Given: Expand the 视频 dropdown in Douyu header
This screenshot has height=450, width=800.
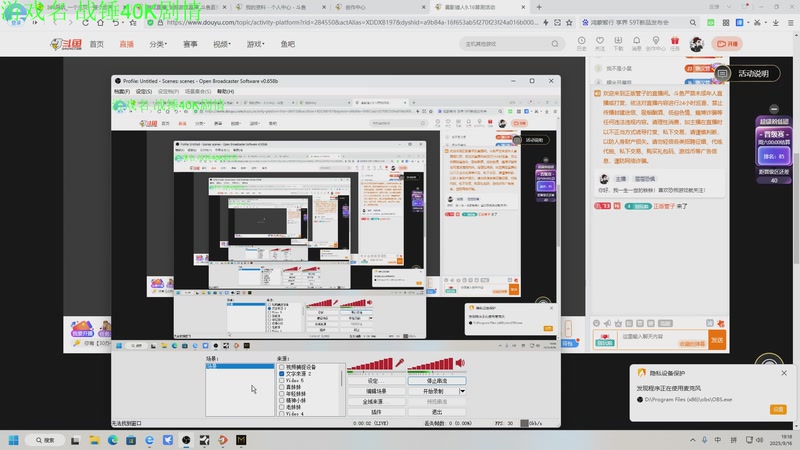Looking at the screenshot, I should (x=221, y=44).
